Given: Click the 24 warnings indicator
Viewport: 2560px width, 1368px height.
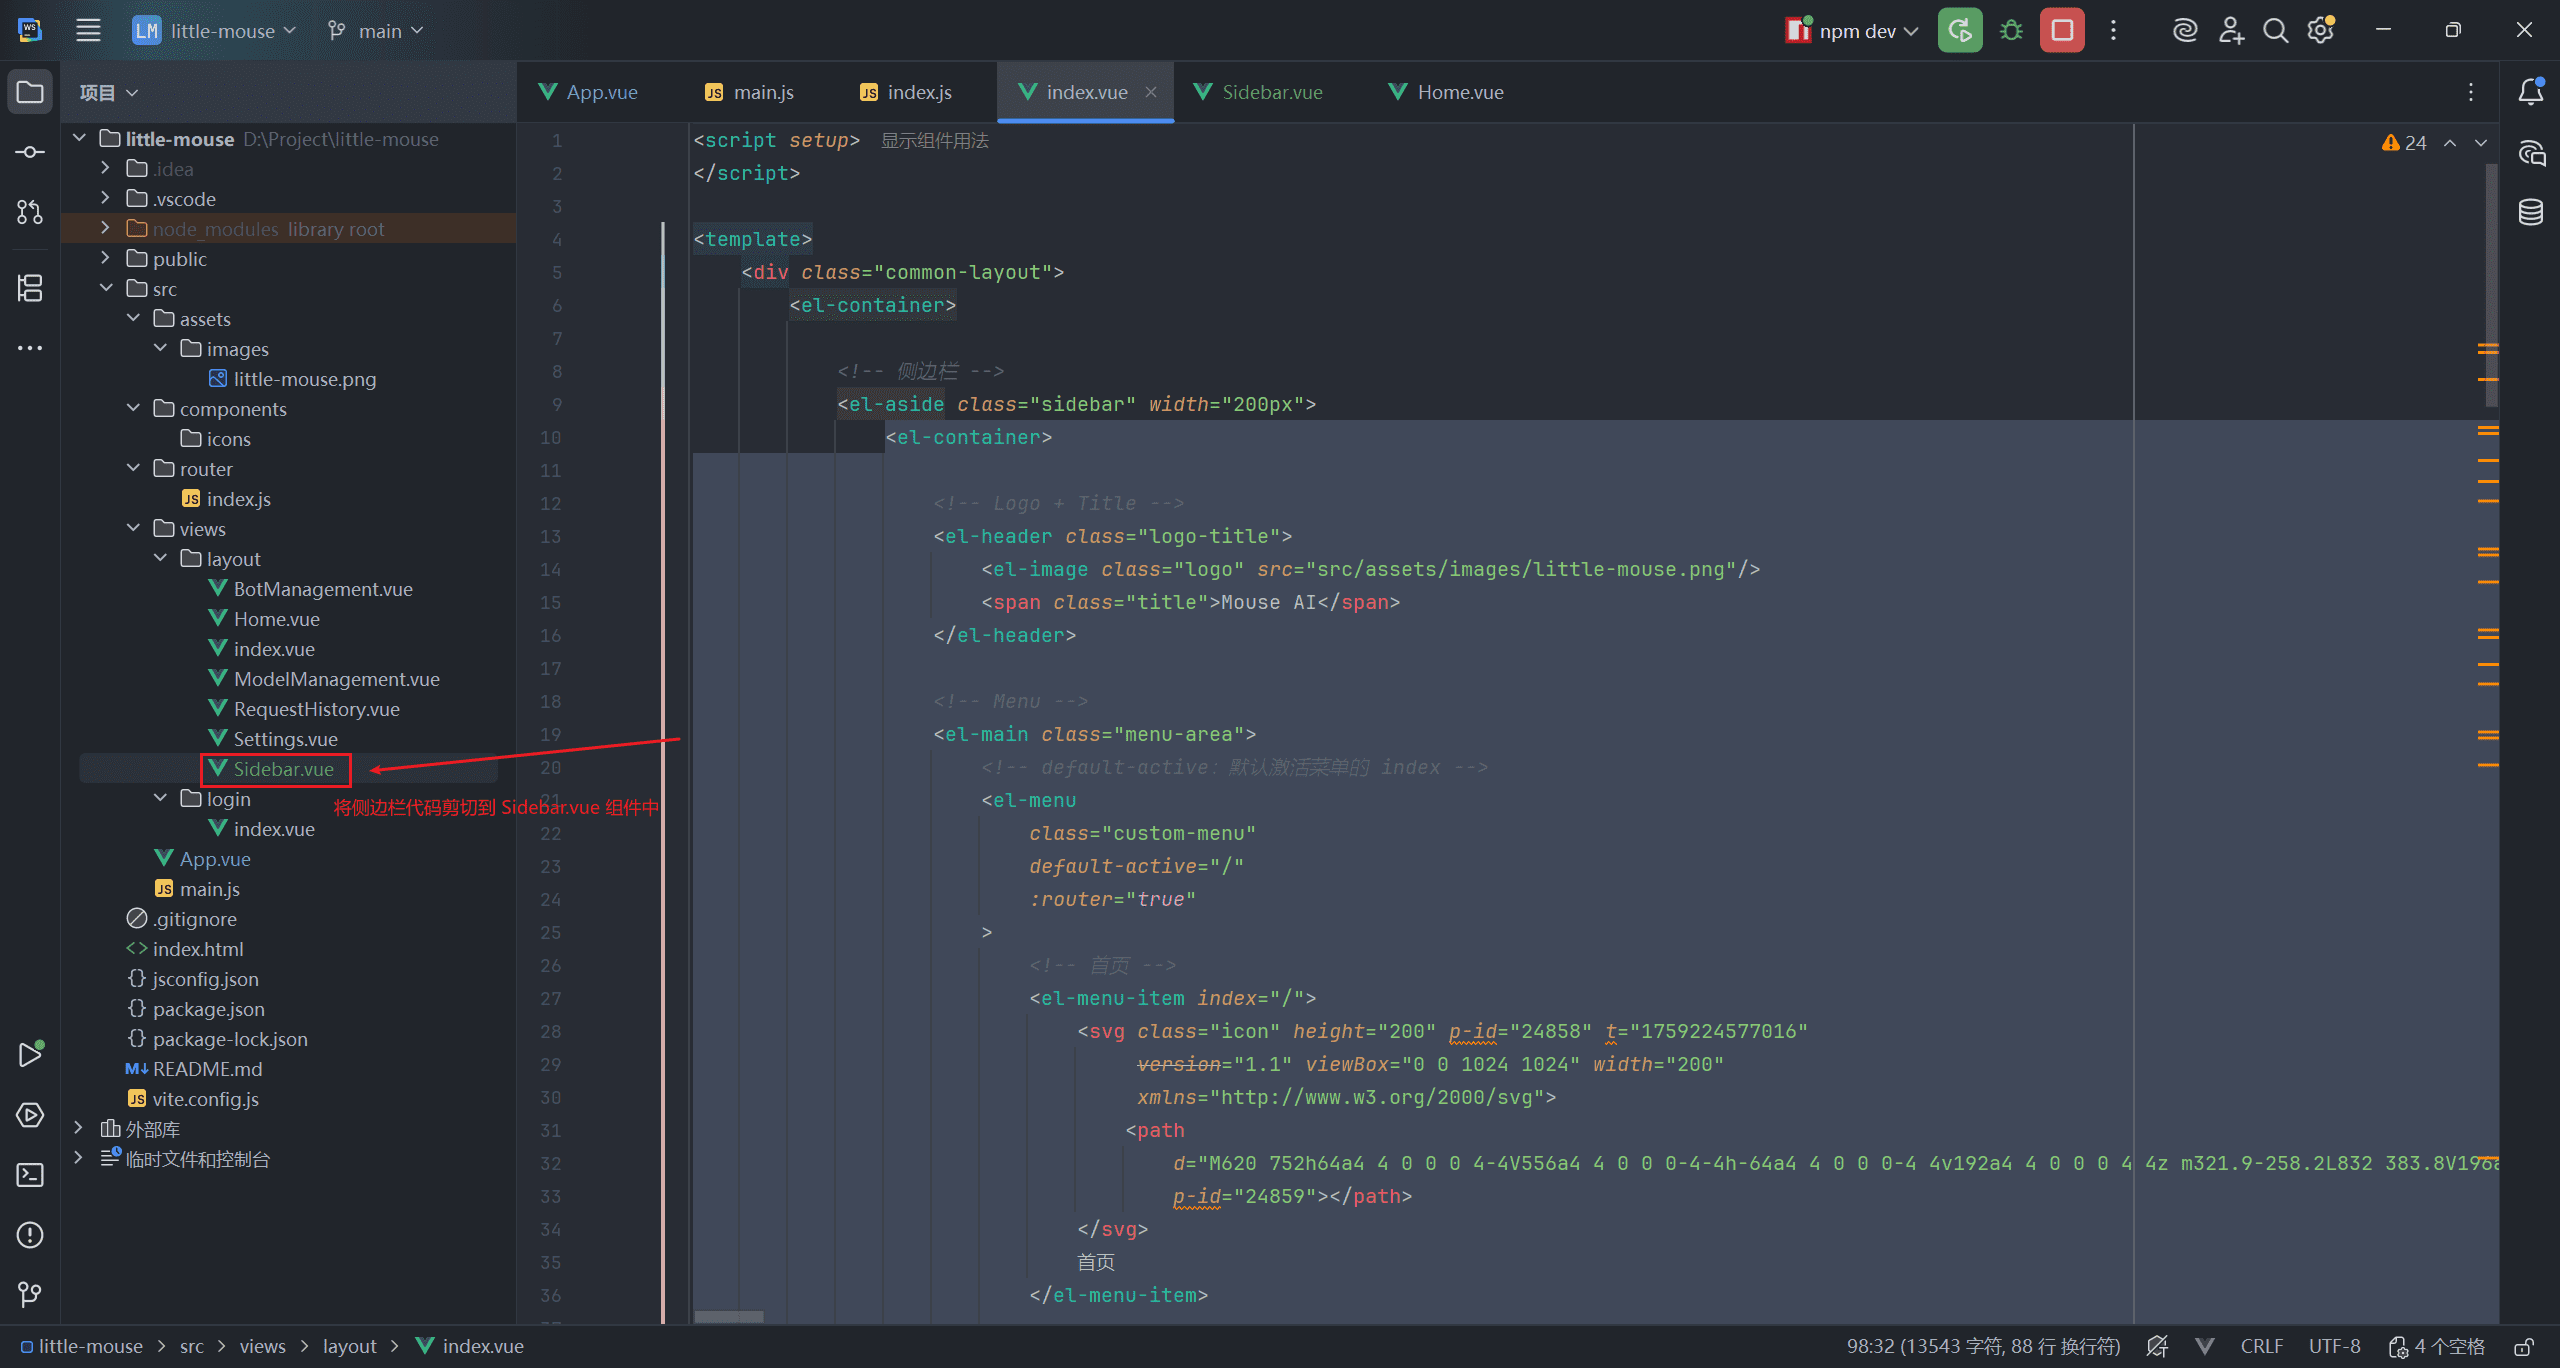Looking at the screenshot, I should [2405, 143].
